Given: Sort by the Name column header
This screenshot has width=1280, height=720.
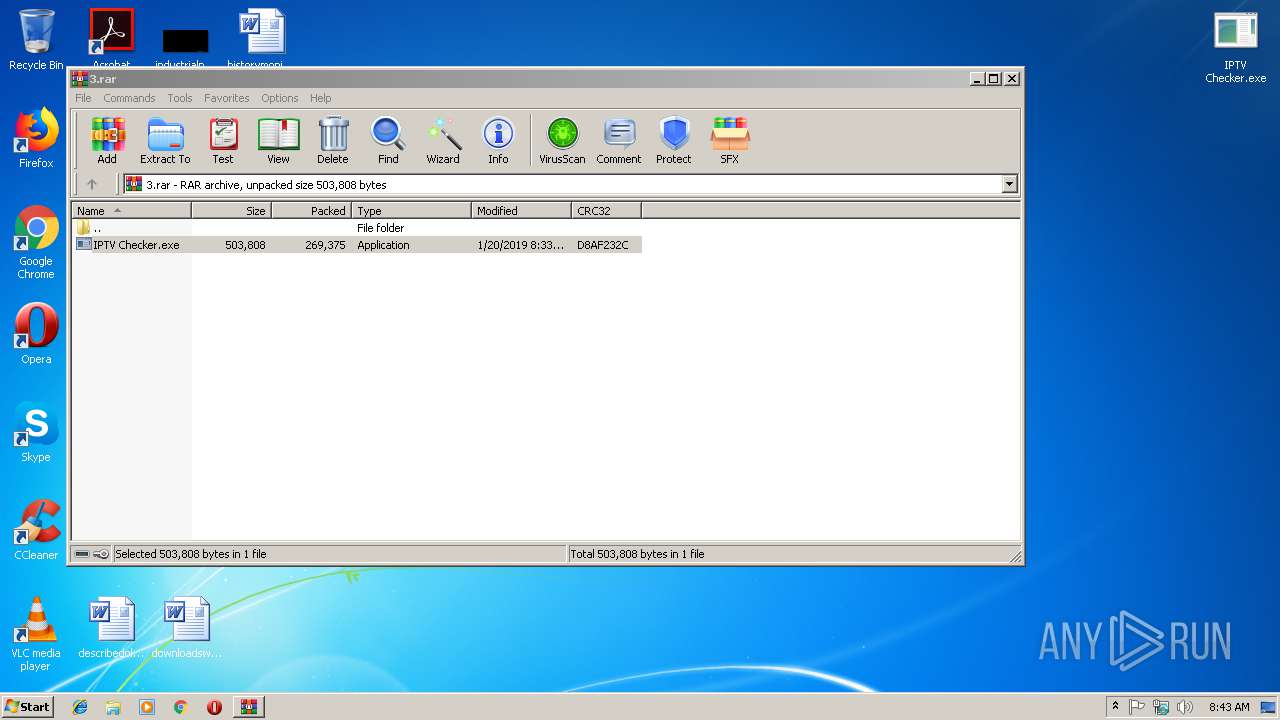Looking at the screenshot, I should point(131,211).
